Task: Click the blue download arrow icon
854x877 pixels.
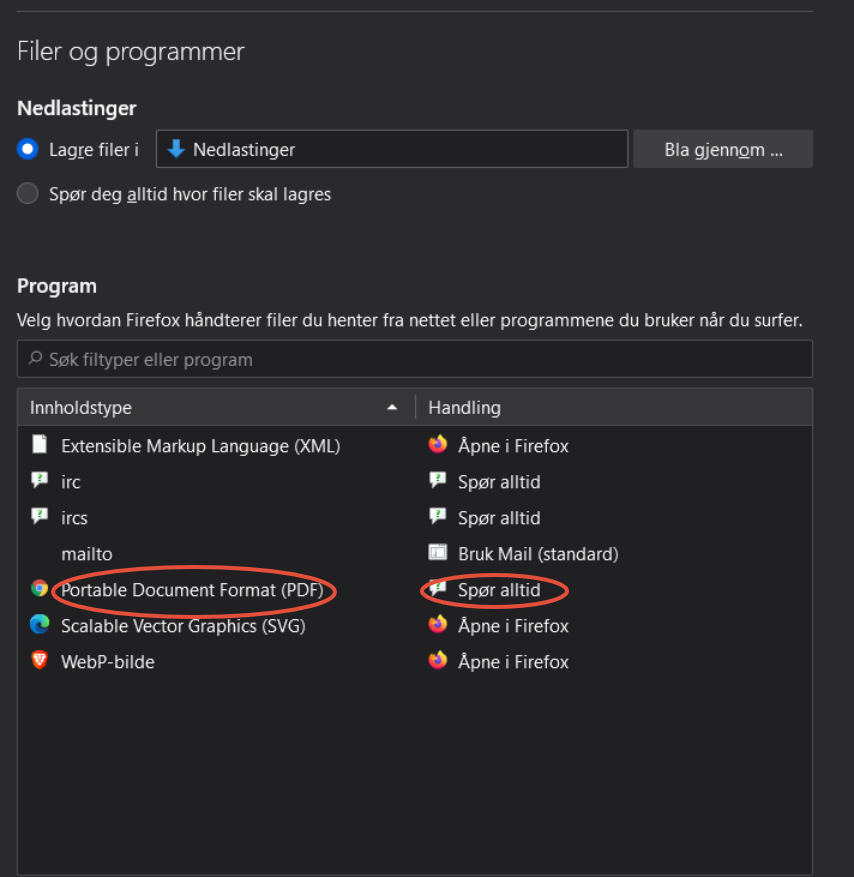Action: click(x=177, y=149)
